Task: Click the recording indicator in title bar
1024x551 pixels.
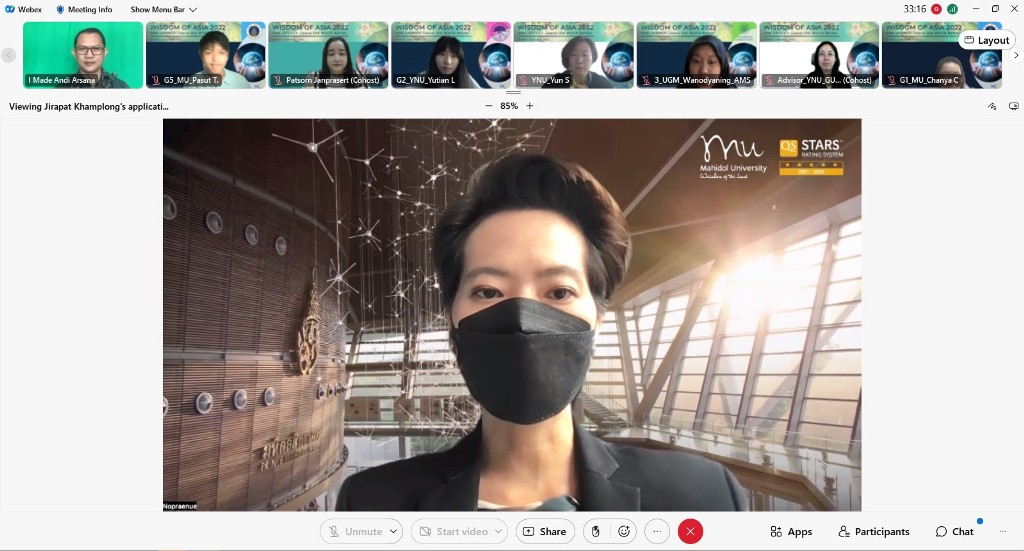Action: [x=936, y=9]
